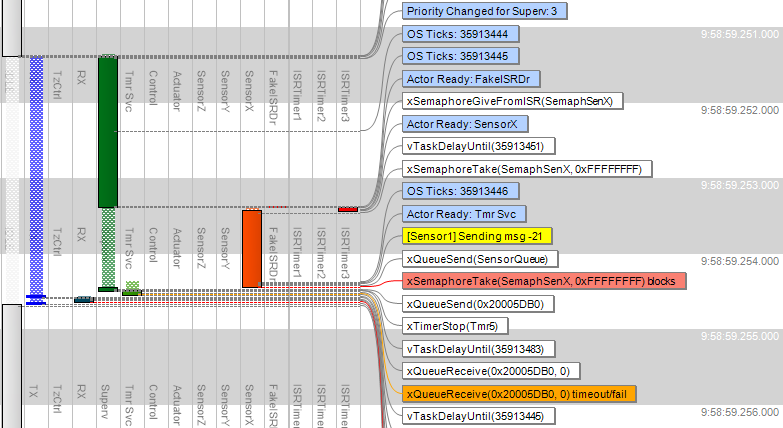
Task: Select the tall dark green Superv execution block
Action: tap(108, 130)
